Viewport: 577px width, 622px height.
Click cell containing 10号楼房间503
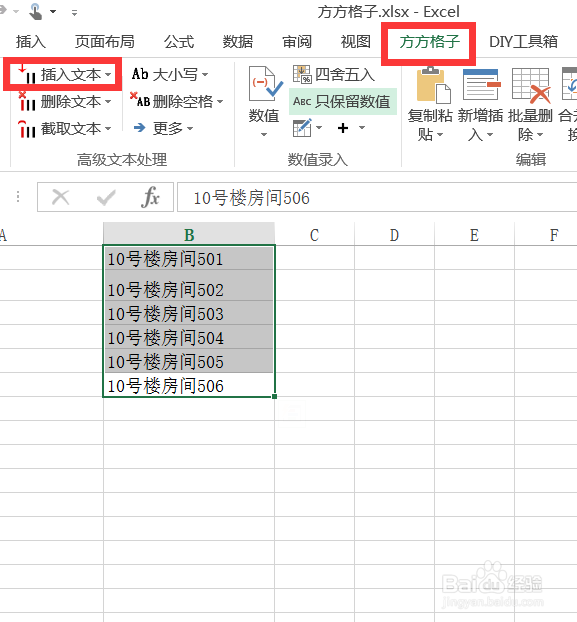pyautogui.click(x=189, y=313)
